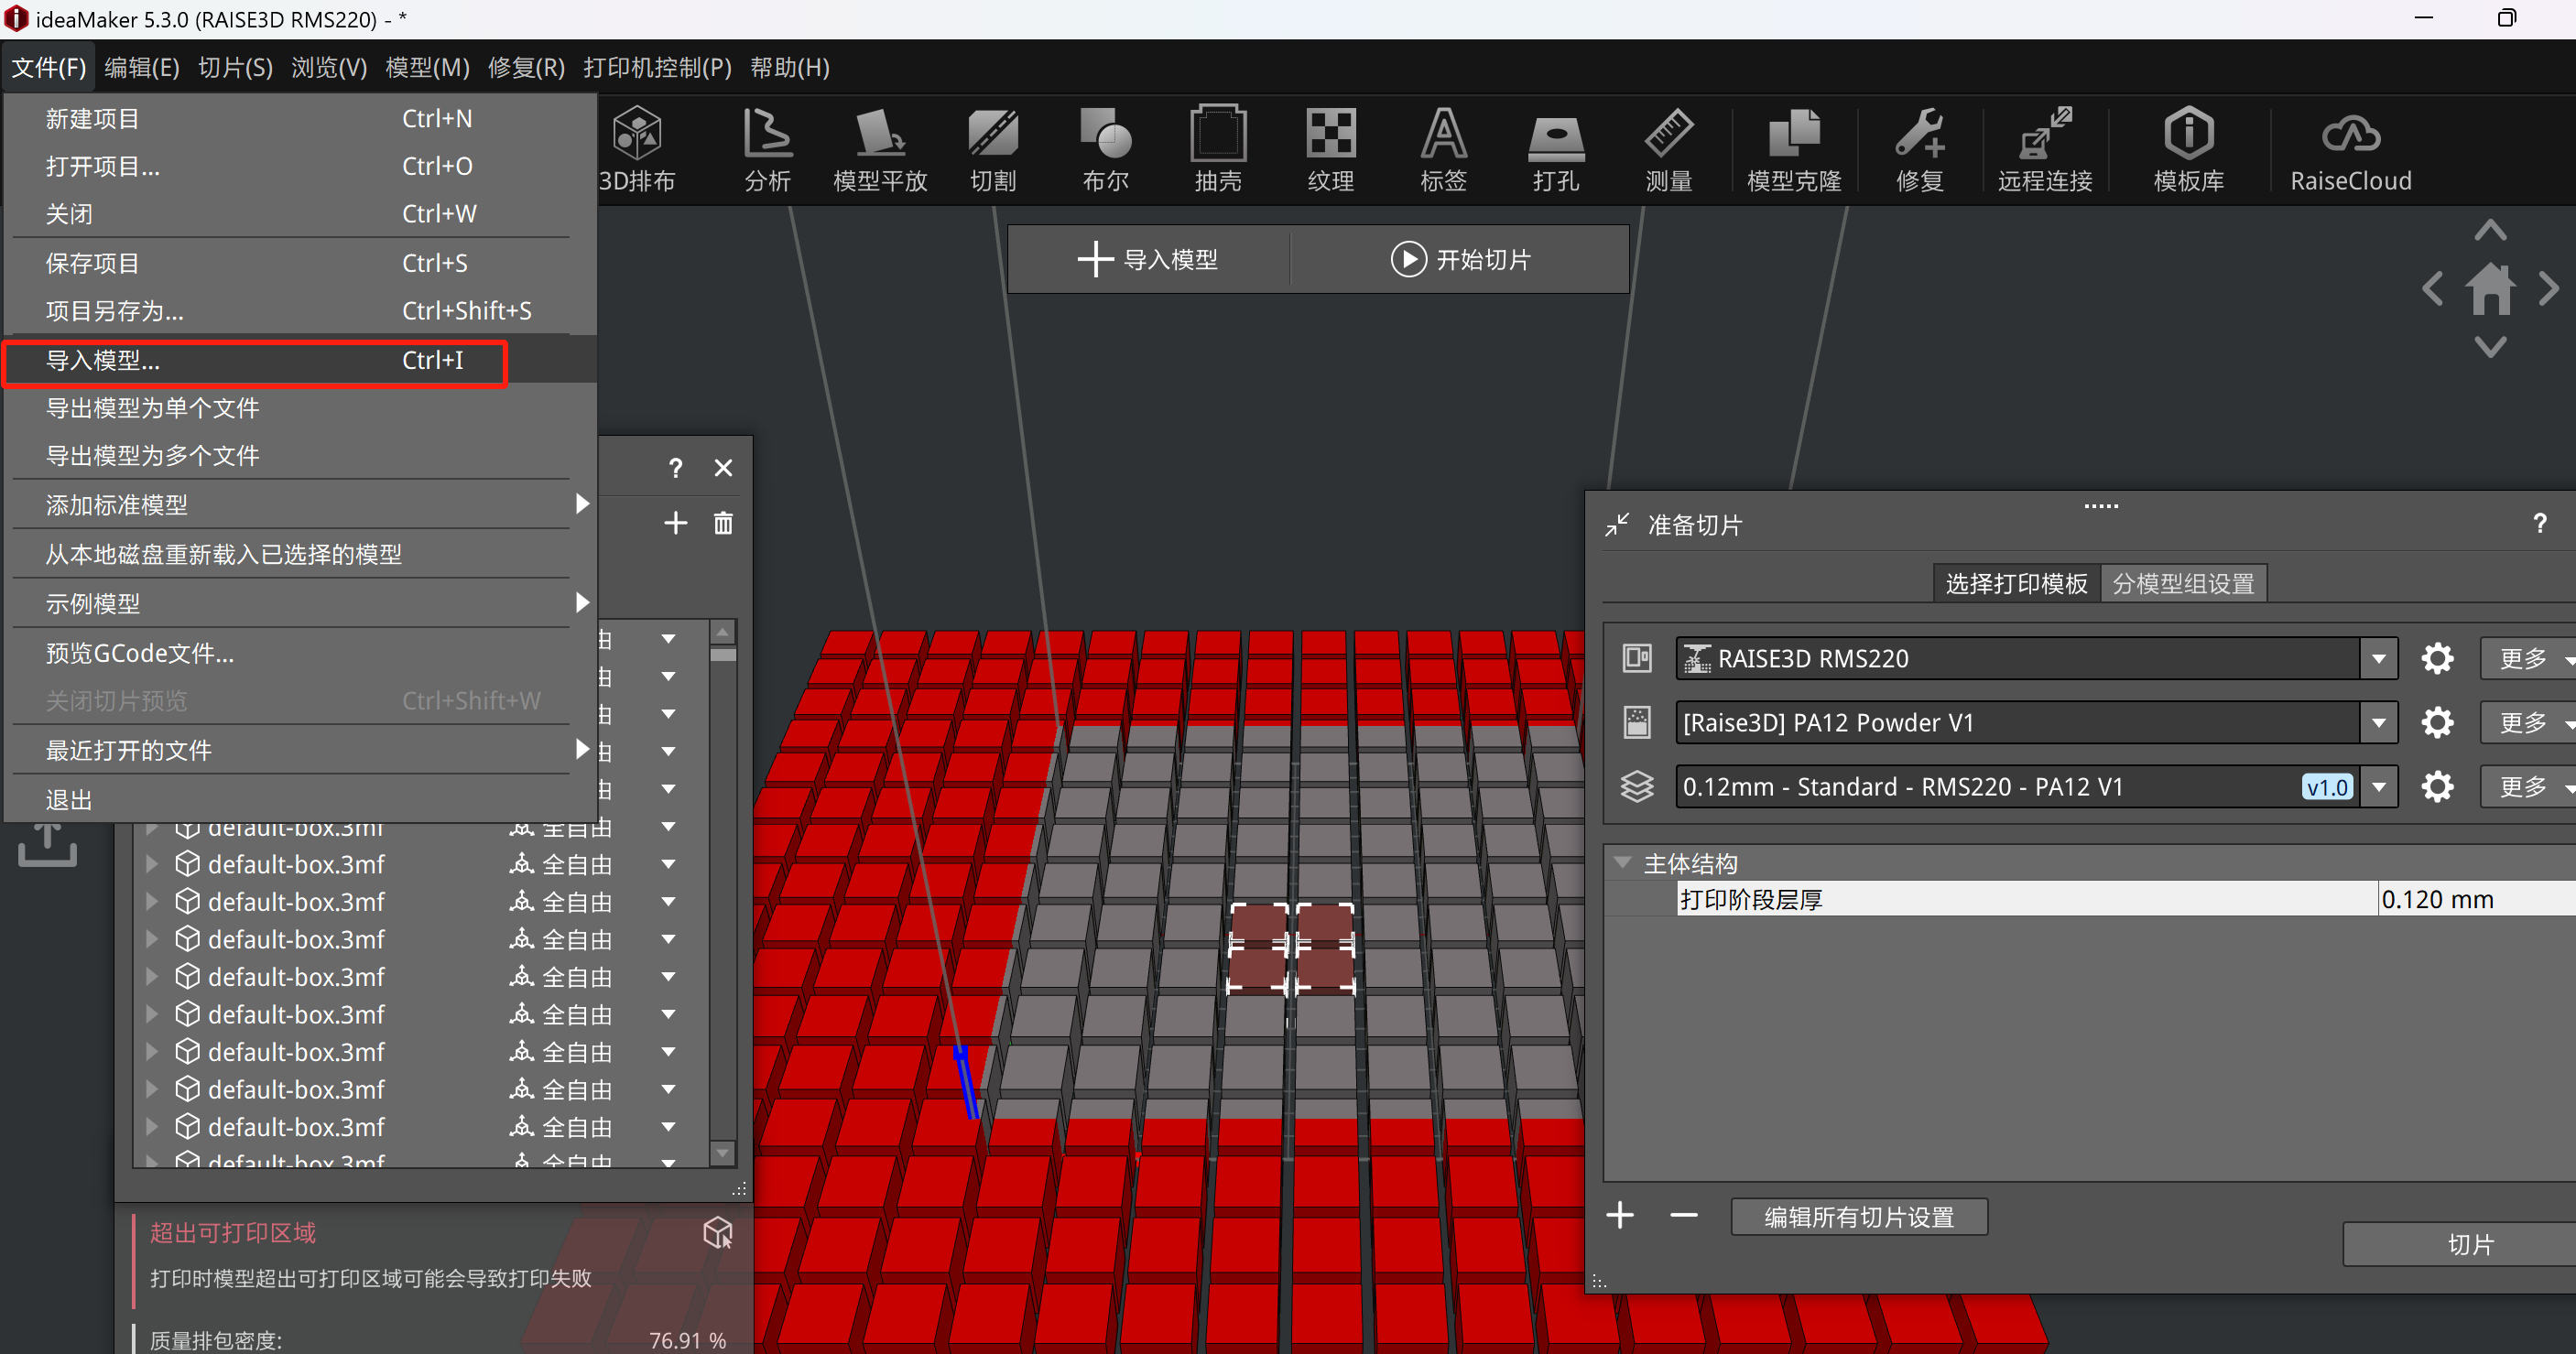Expand the 示例模型 submenu
The image size is (2576, 1354).
(300, 603)
